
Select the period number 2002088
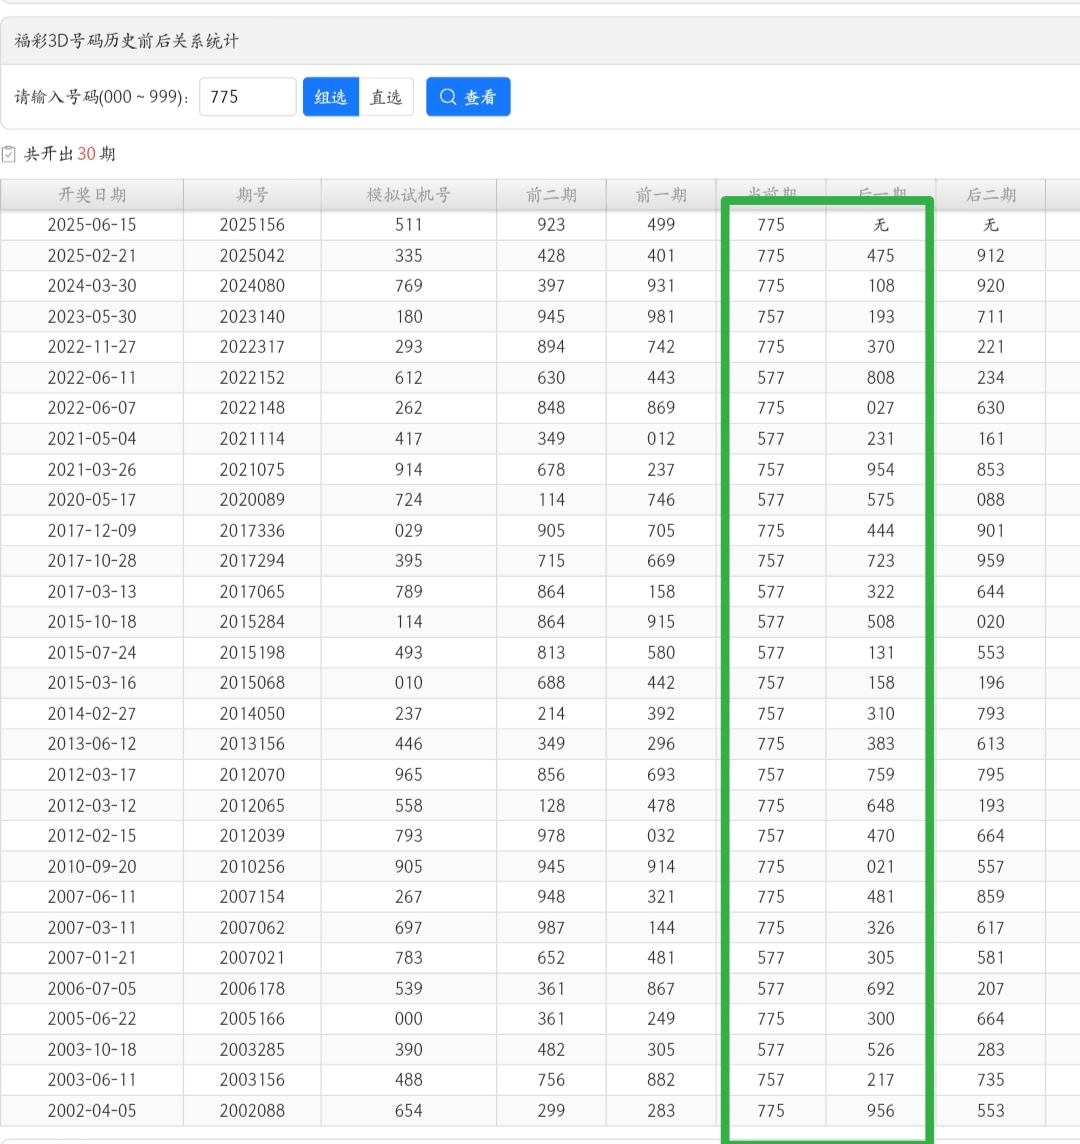click(x=252, y=1110)
